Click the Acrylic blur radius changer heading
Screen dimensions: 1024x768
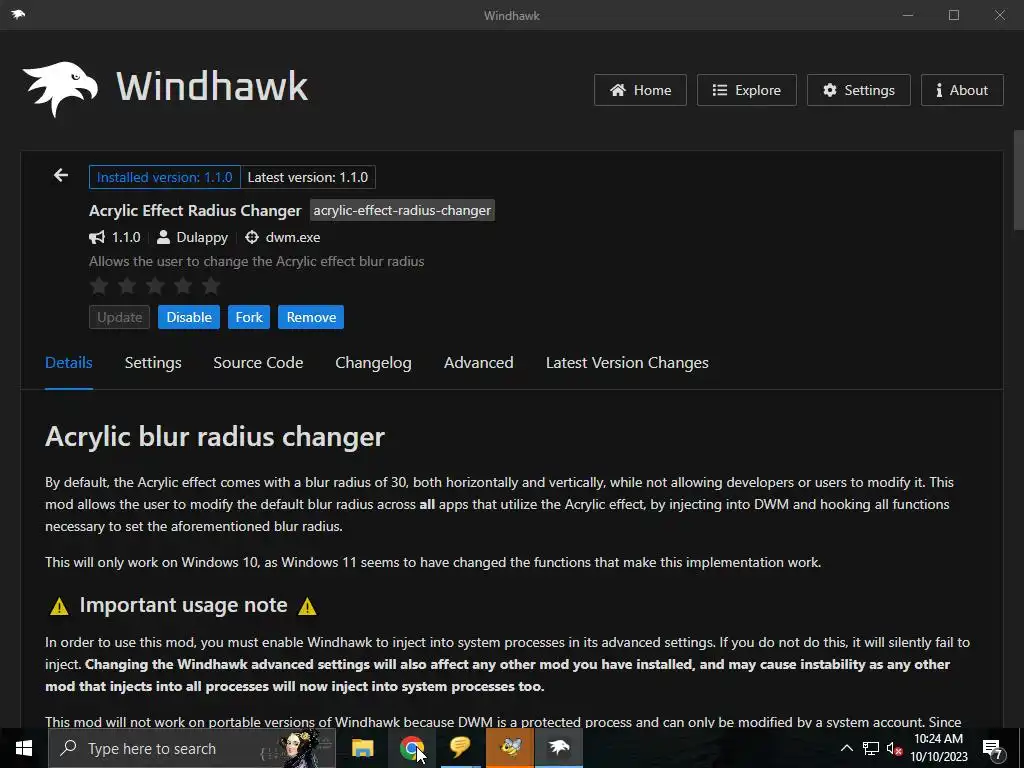[215, 436]
